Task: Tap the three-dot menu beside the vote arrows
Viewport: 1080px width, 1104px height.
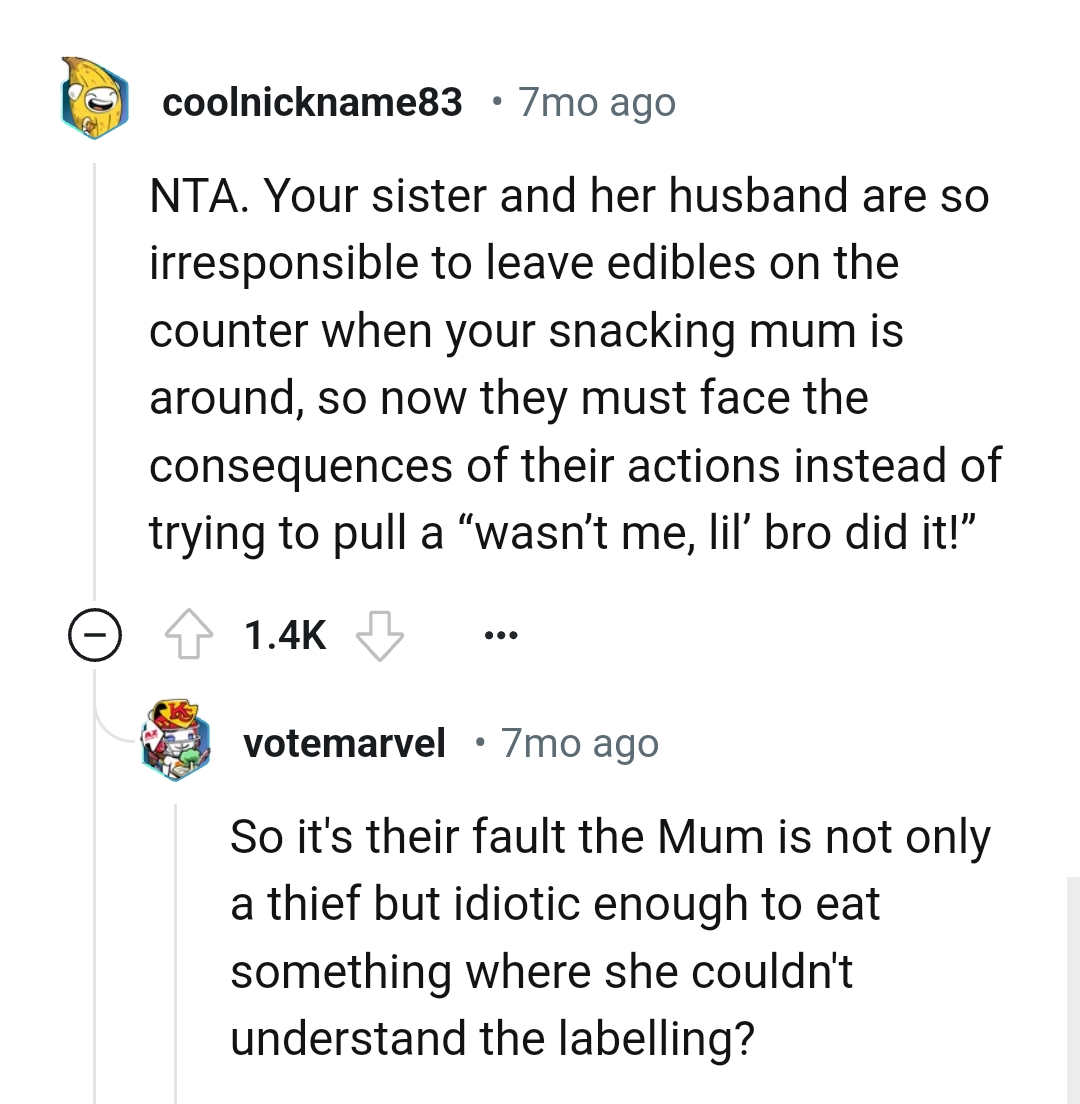Action: pos(501,633)
